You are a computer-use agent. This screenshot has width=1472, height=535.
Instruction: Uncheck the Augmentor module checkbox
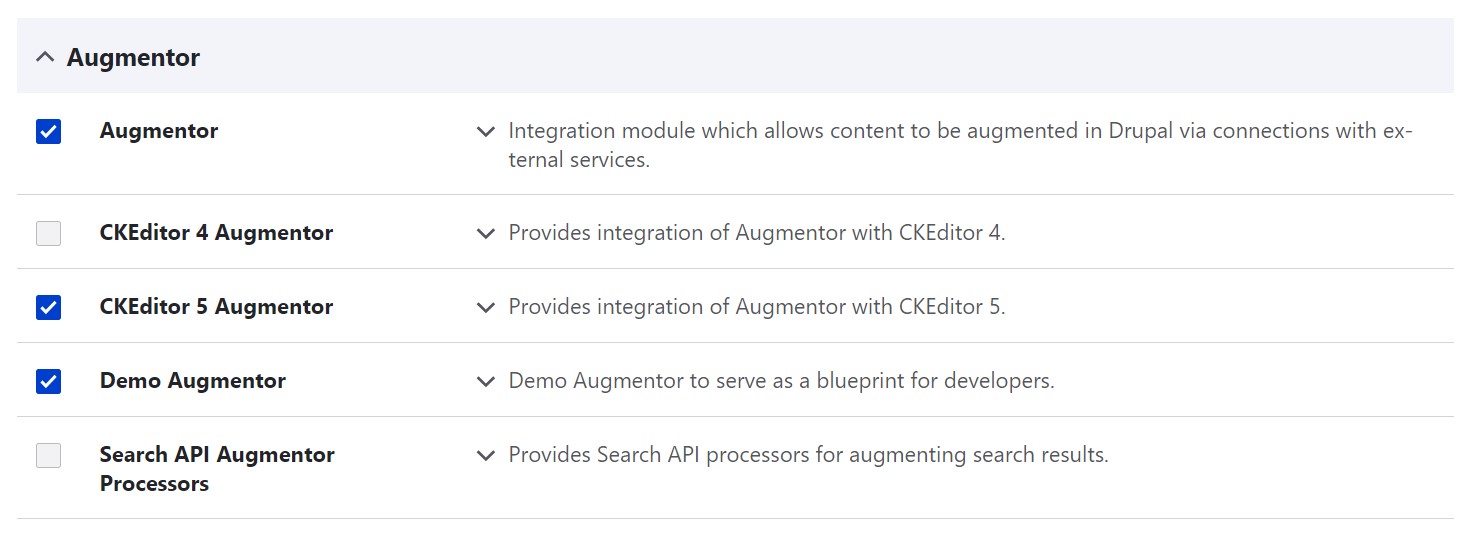[x=48, y=131]
